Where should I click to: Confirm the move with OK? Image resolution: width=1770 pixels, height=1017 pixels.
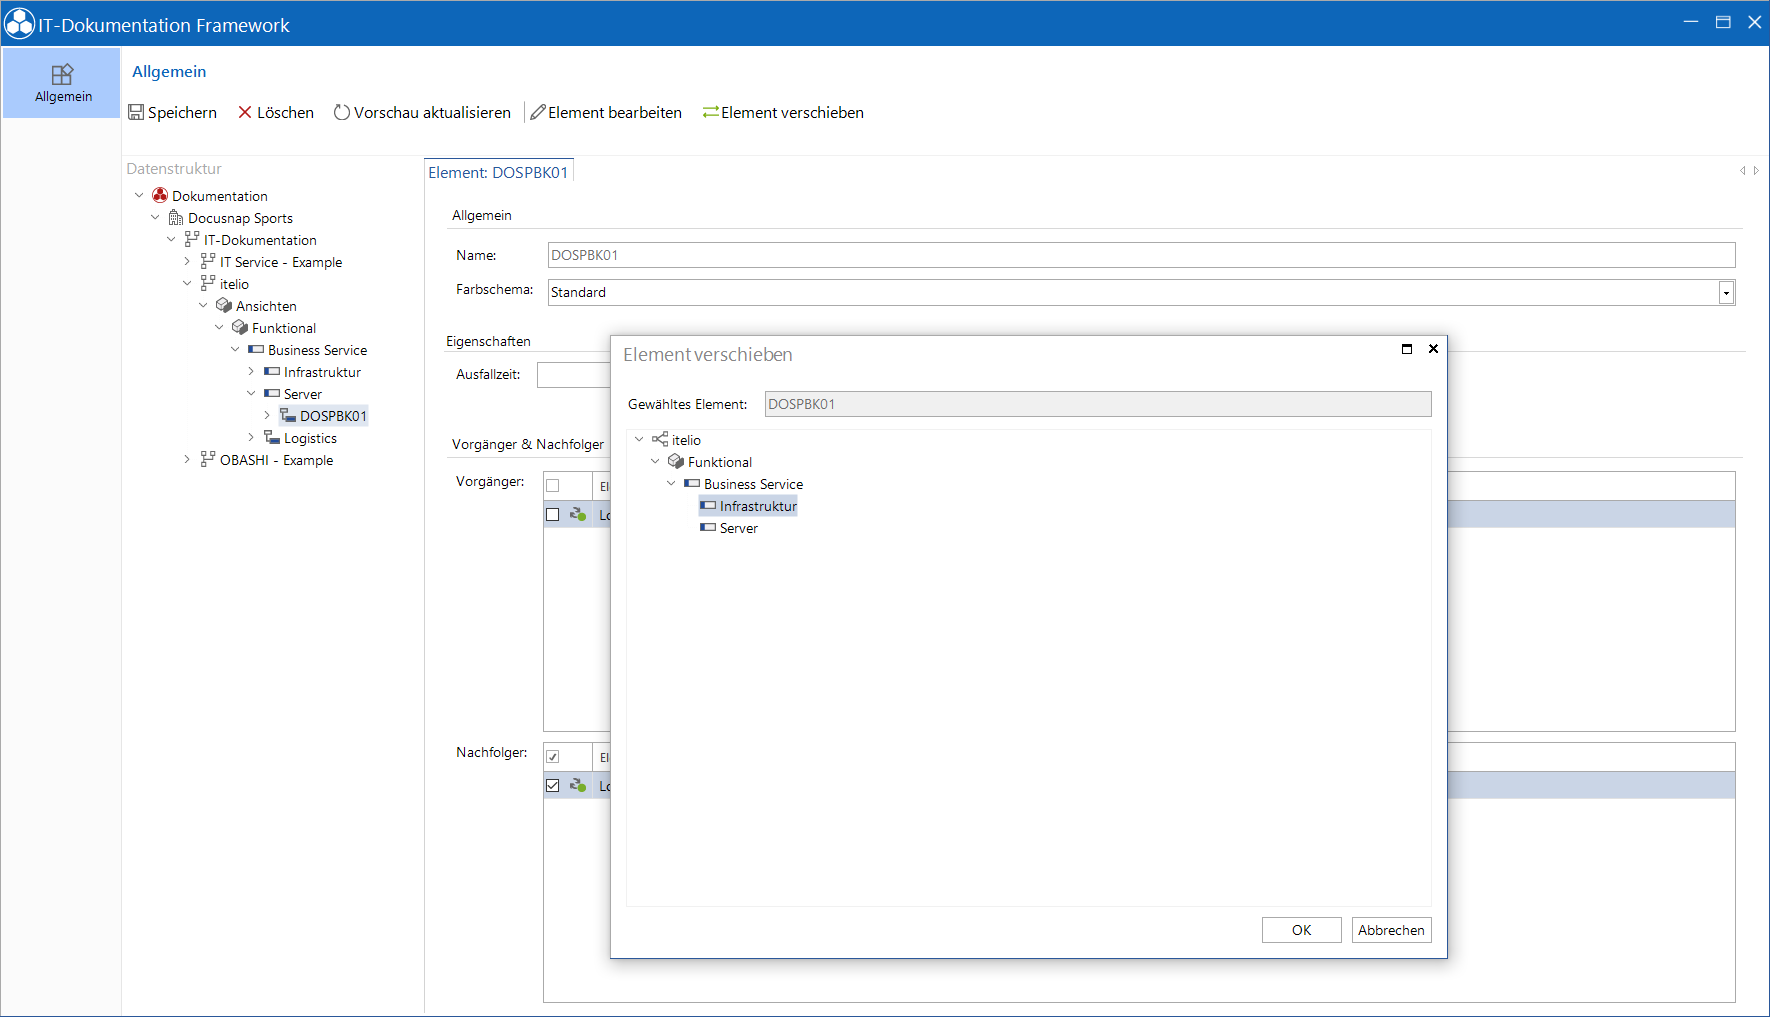pyautogui.click(x=1301, y=930)
